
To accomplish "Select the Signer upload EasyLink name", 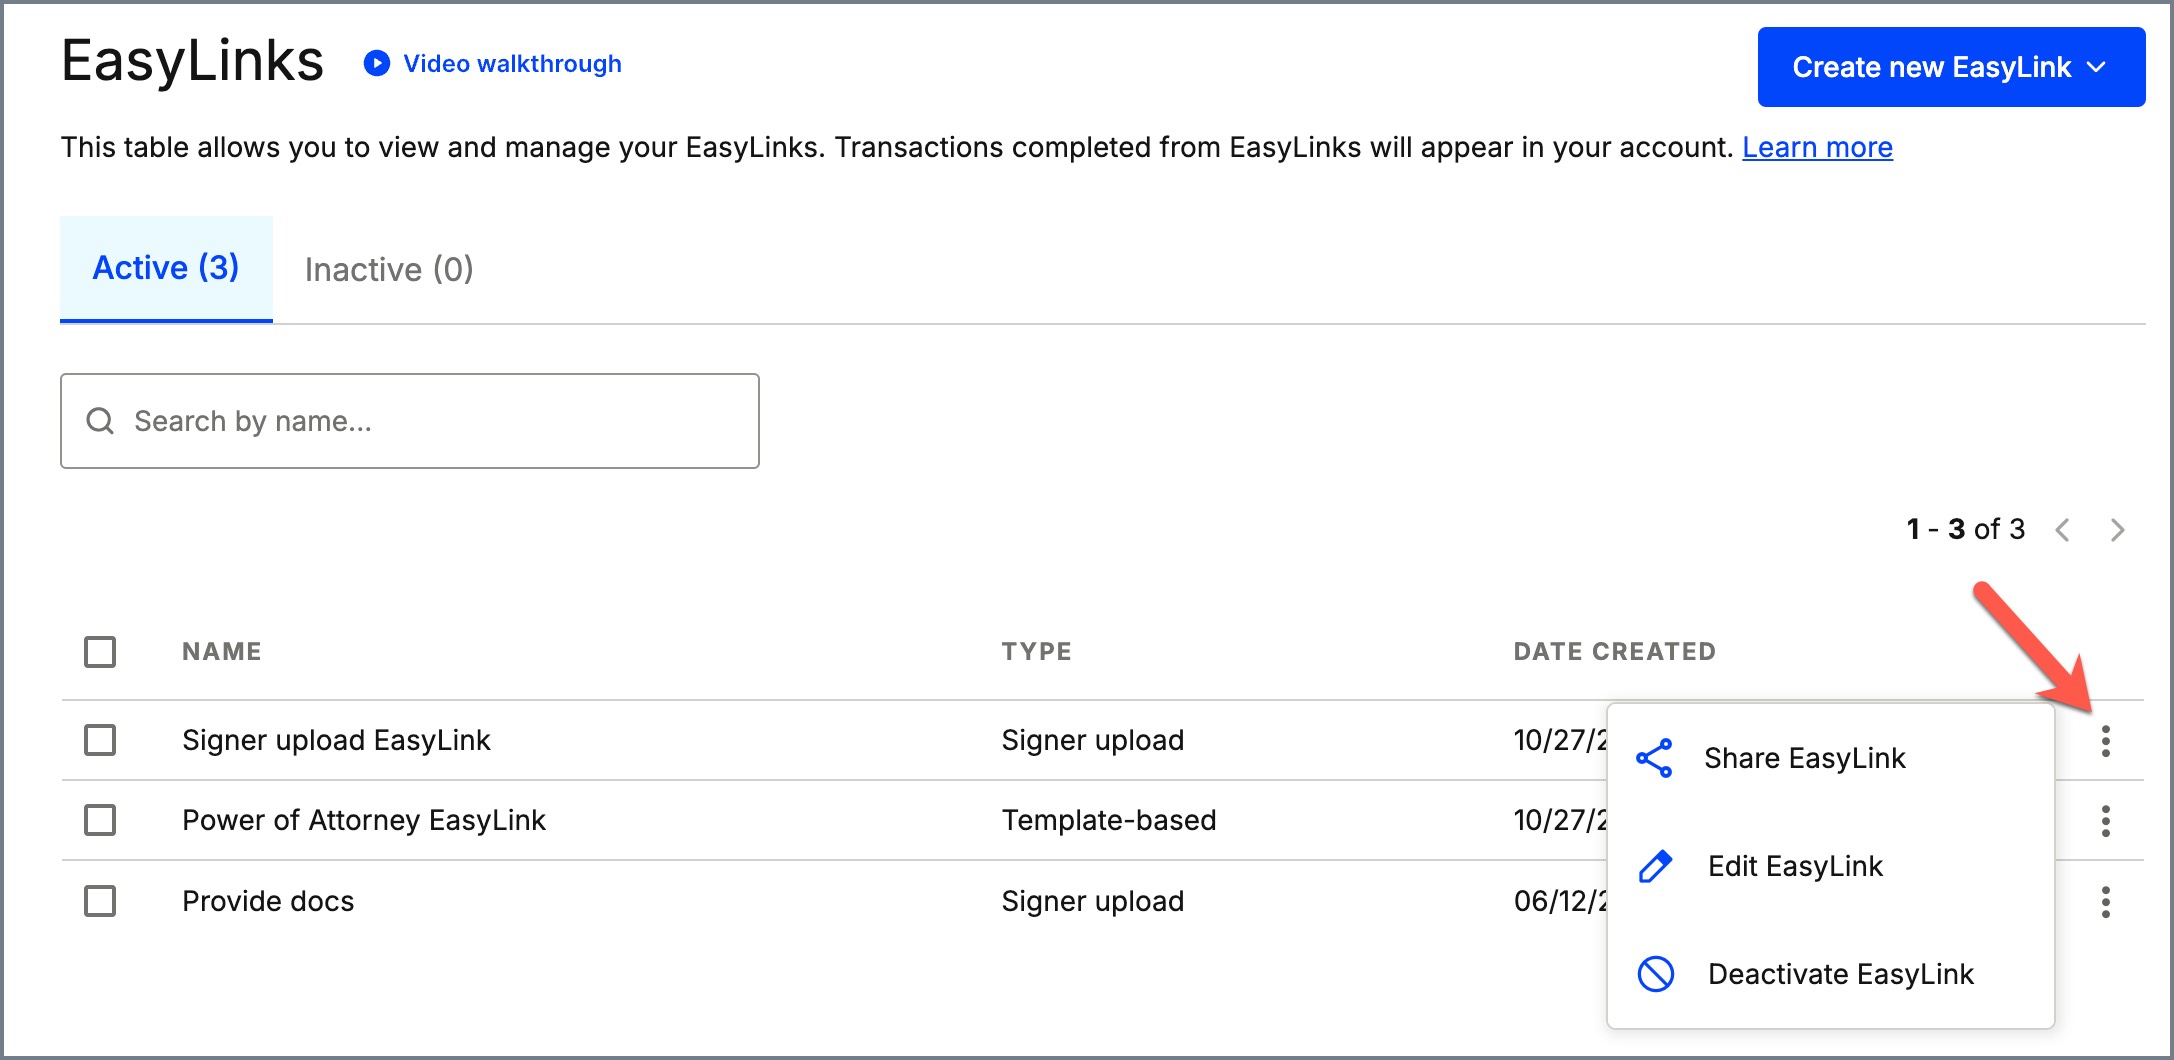I will [336, 740].
